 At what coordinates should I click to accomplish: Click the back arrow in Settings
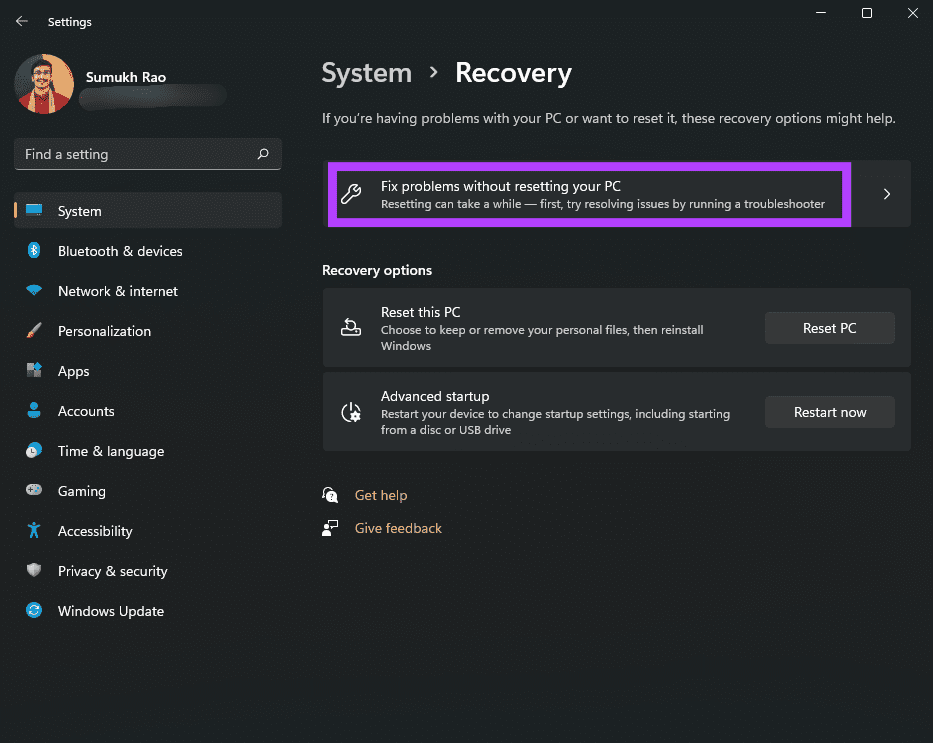coord(22,21)
